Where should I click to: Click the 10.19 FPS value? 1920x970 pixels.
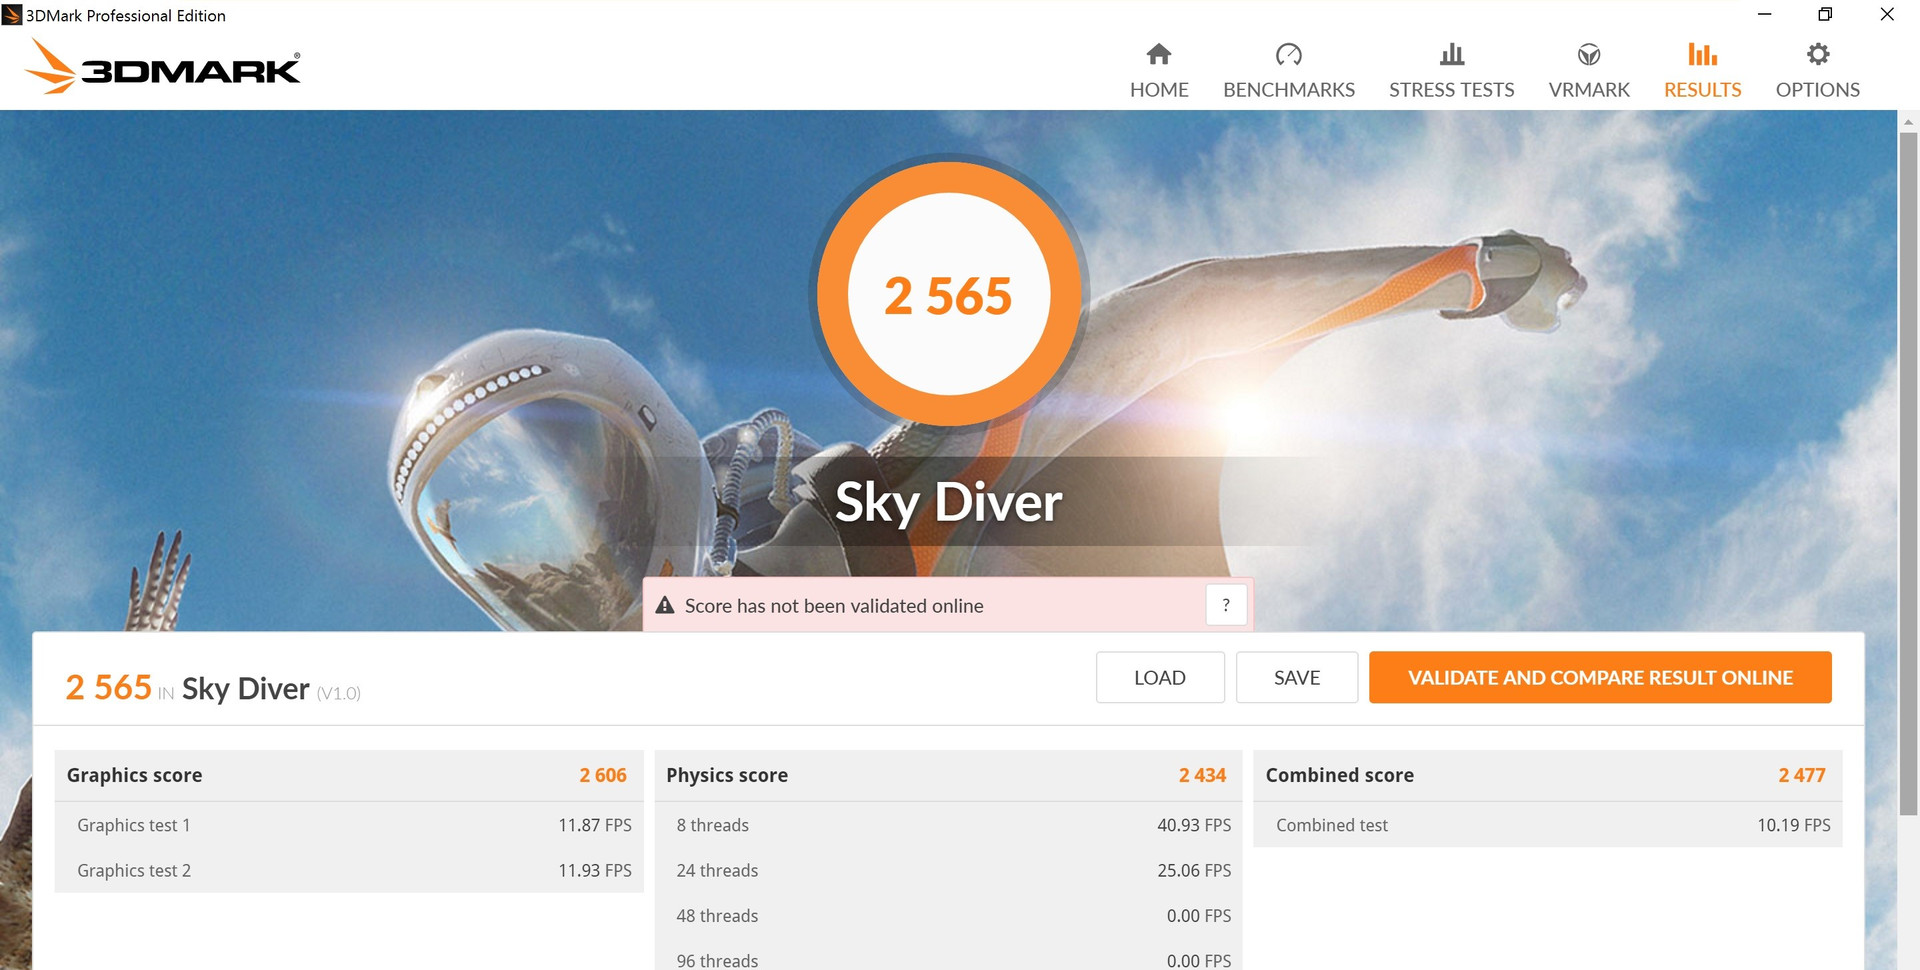1794,825
